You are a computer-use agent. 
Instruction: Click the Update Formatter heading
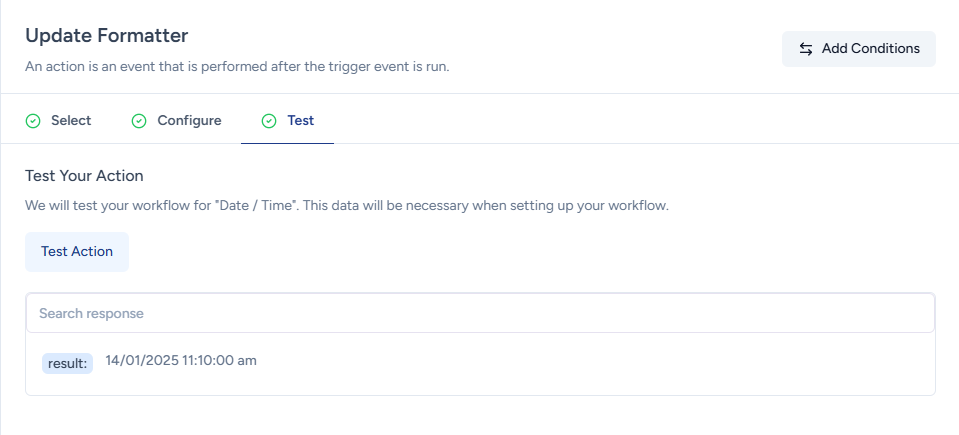click(x=107, y=36)
